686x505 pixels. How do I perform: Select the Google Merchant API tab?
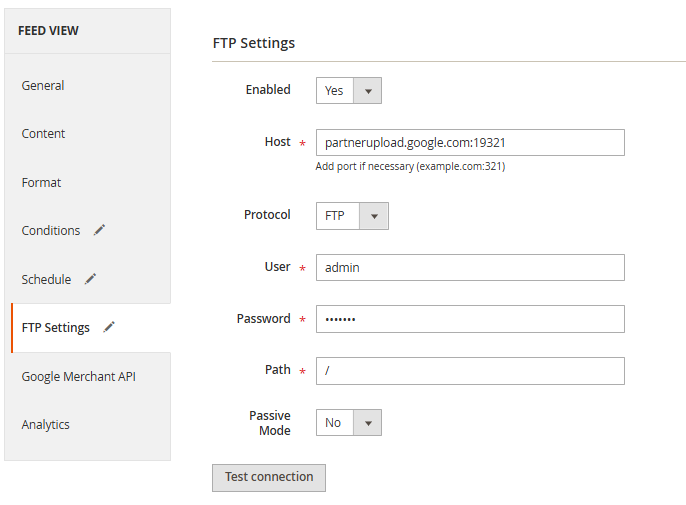click(x=79, y=376)
